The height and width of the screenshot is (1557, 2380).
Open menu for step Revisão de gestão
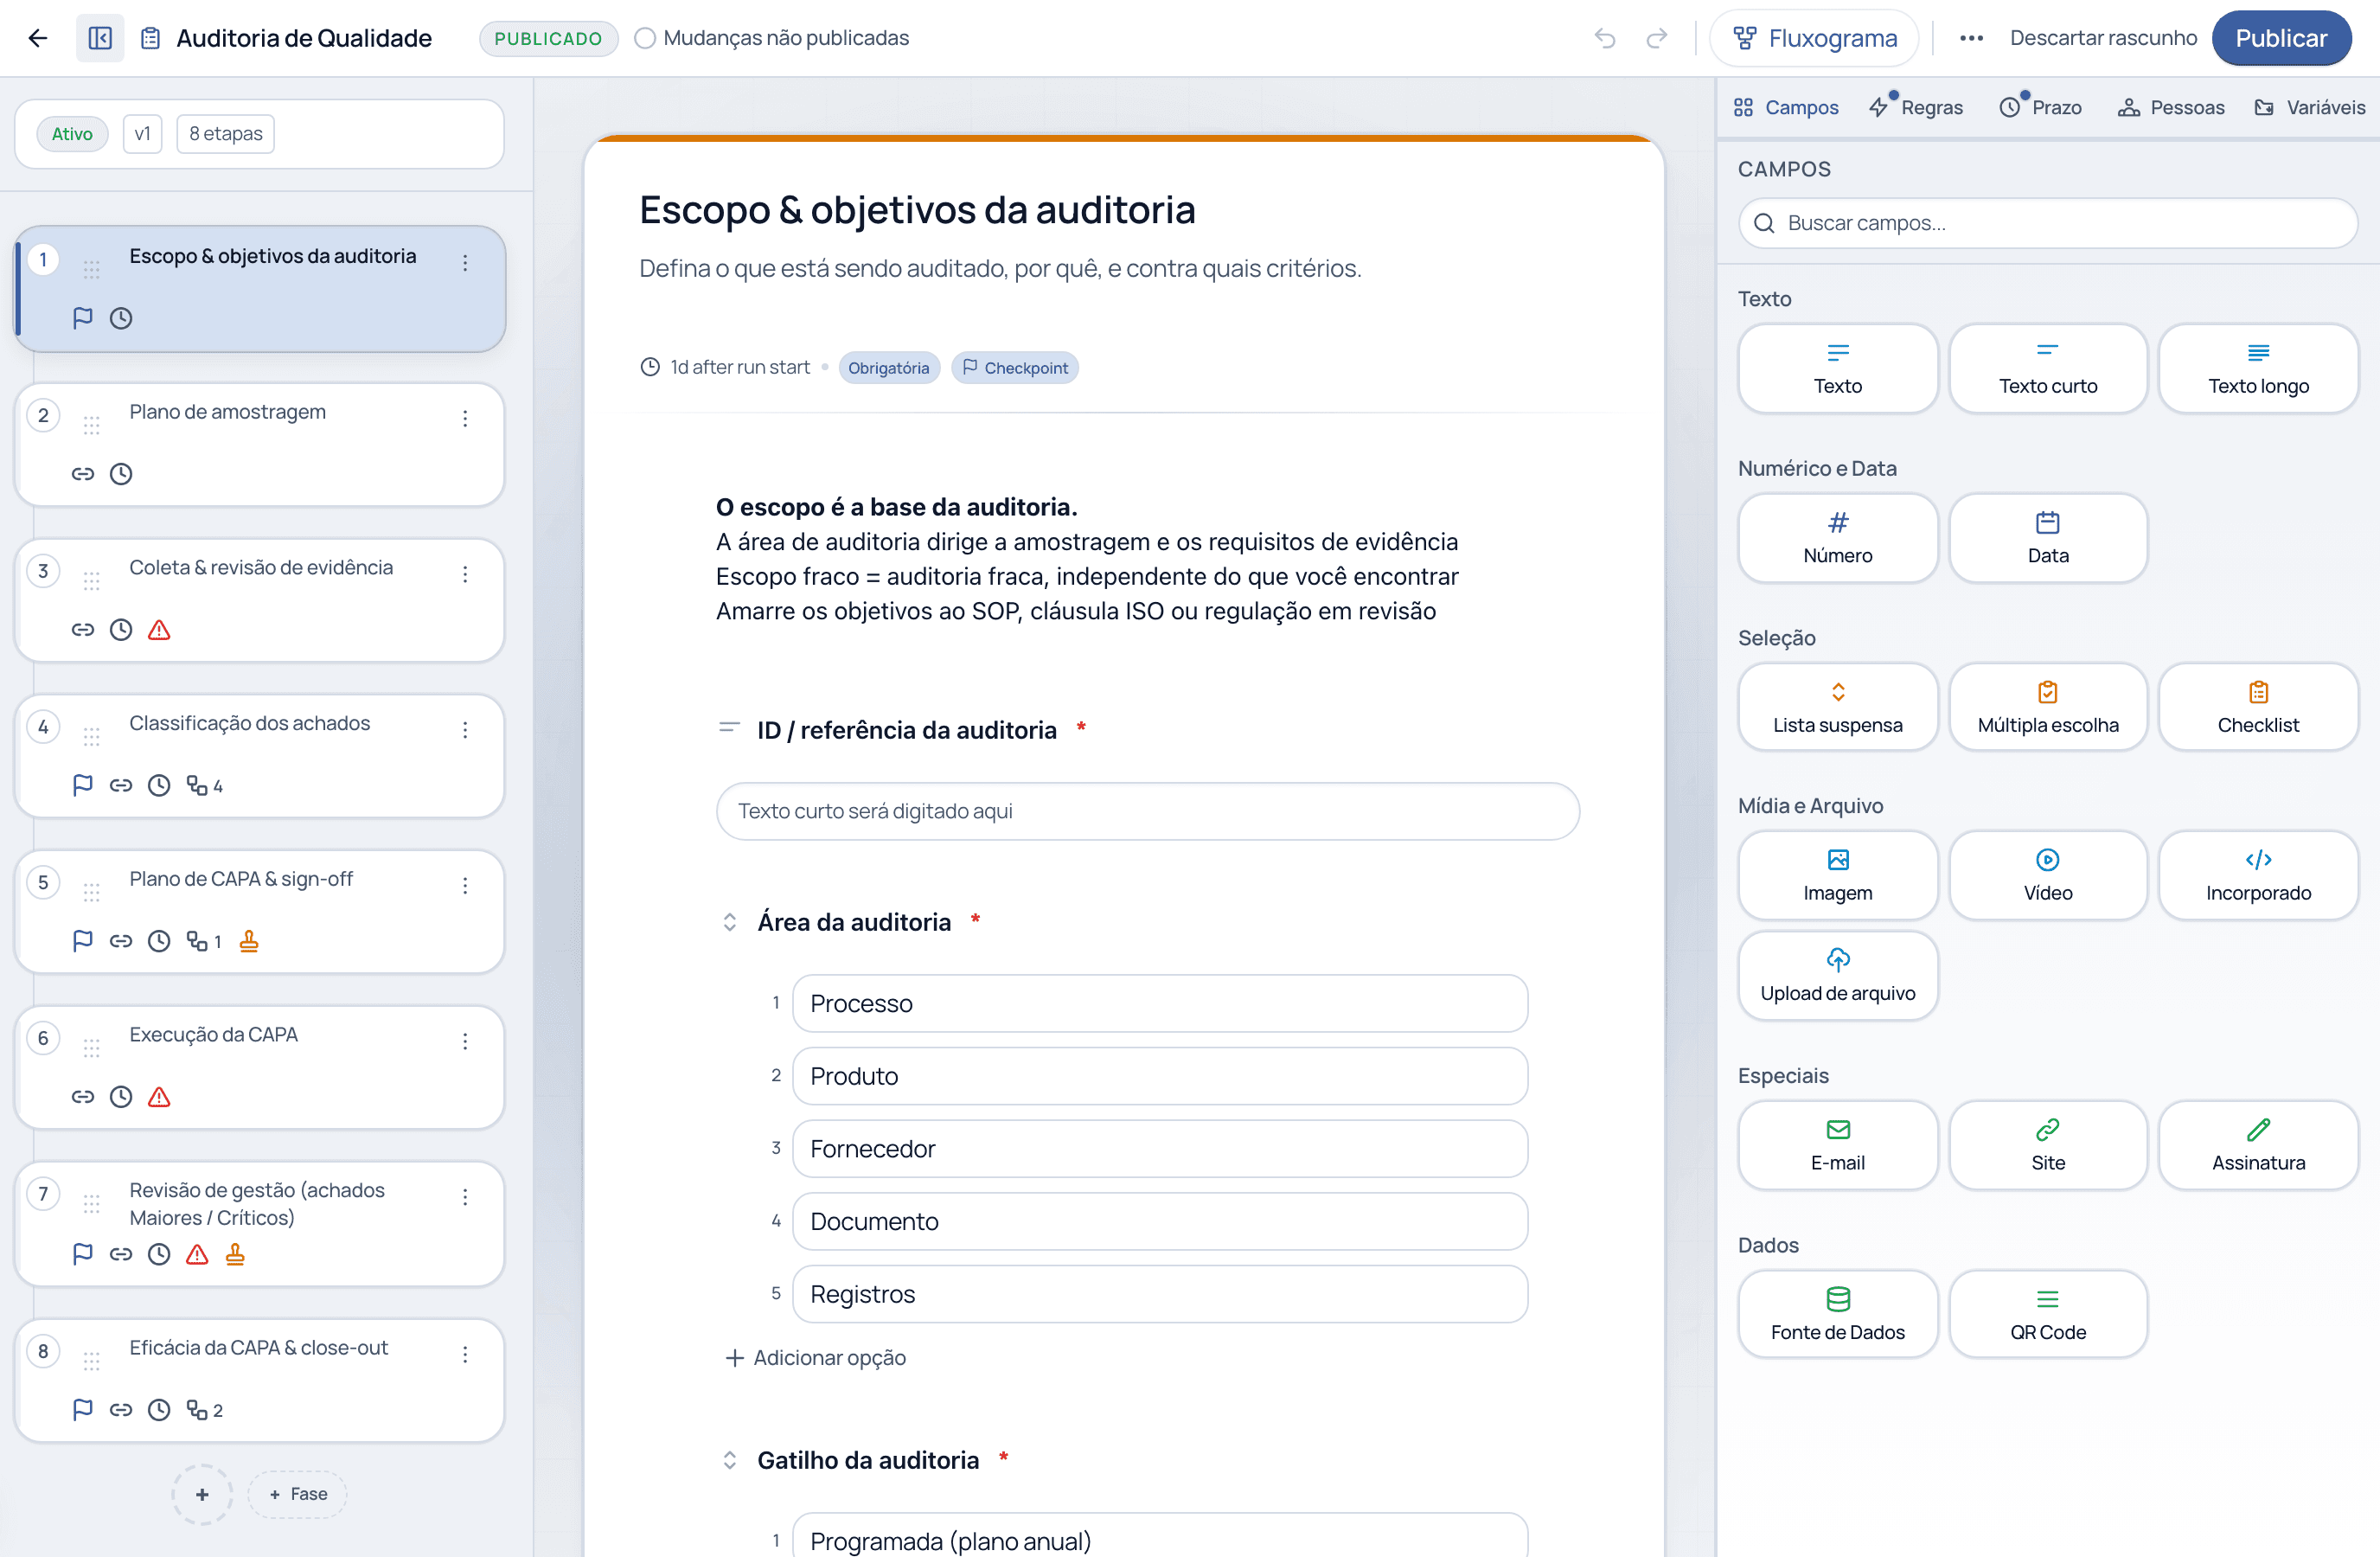pos(465,1197)
